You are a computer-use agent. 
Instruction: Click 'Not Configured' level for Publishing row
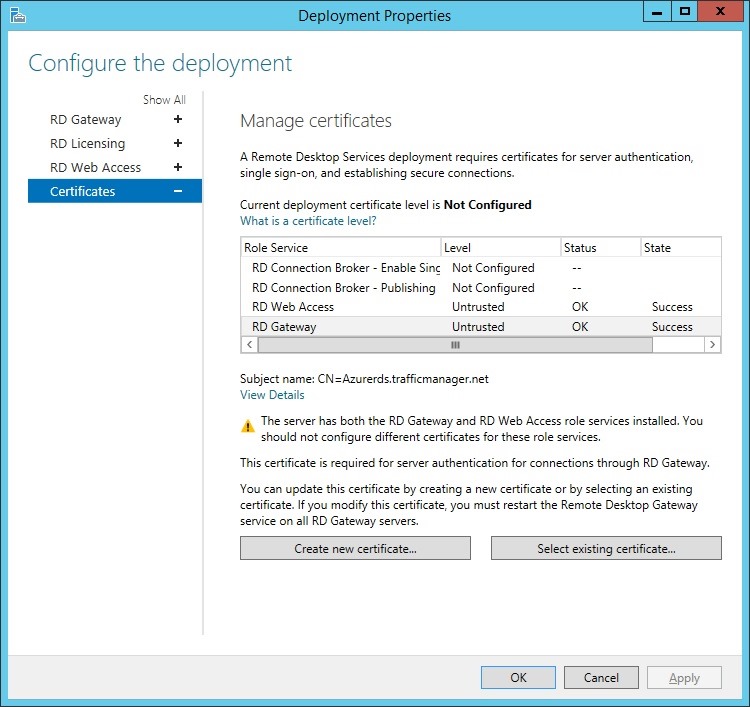493,287
